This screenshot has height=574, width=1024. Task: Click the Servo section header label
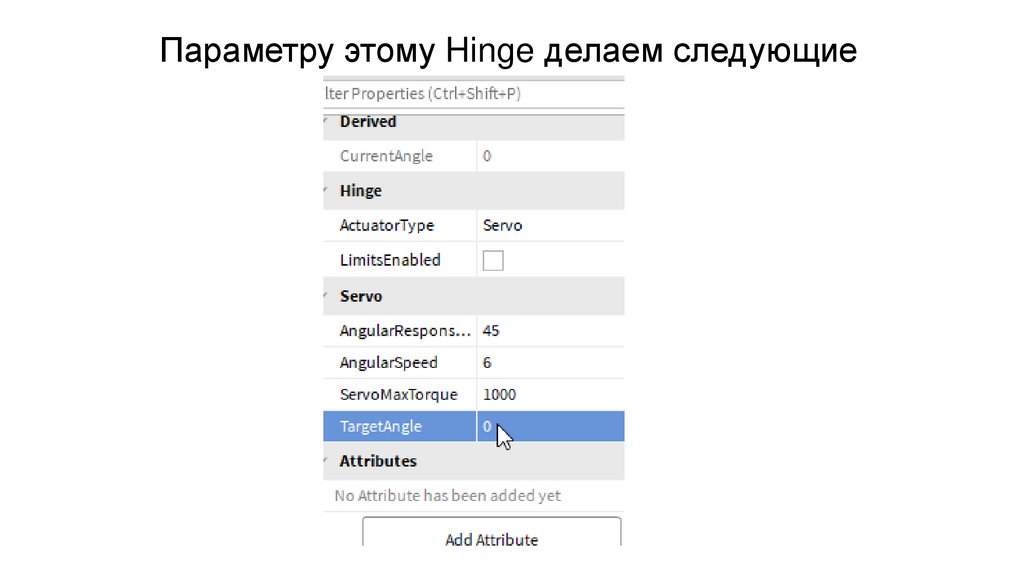pos(361,296)
